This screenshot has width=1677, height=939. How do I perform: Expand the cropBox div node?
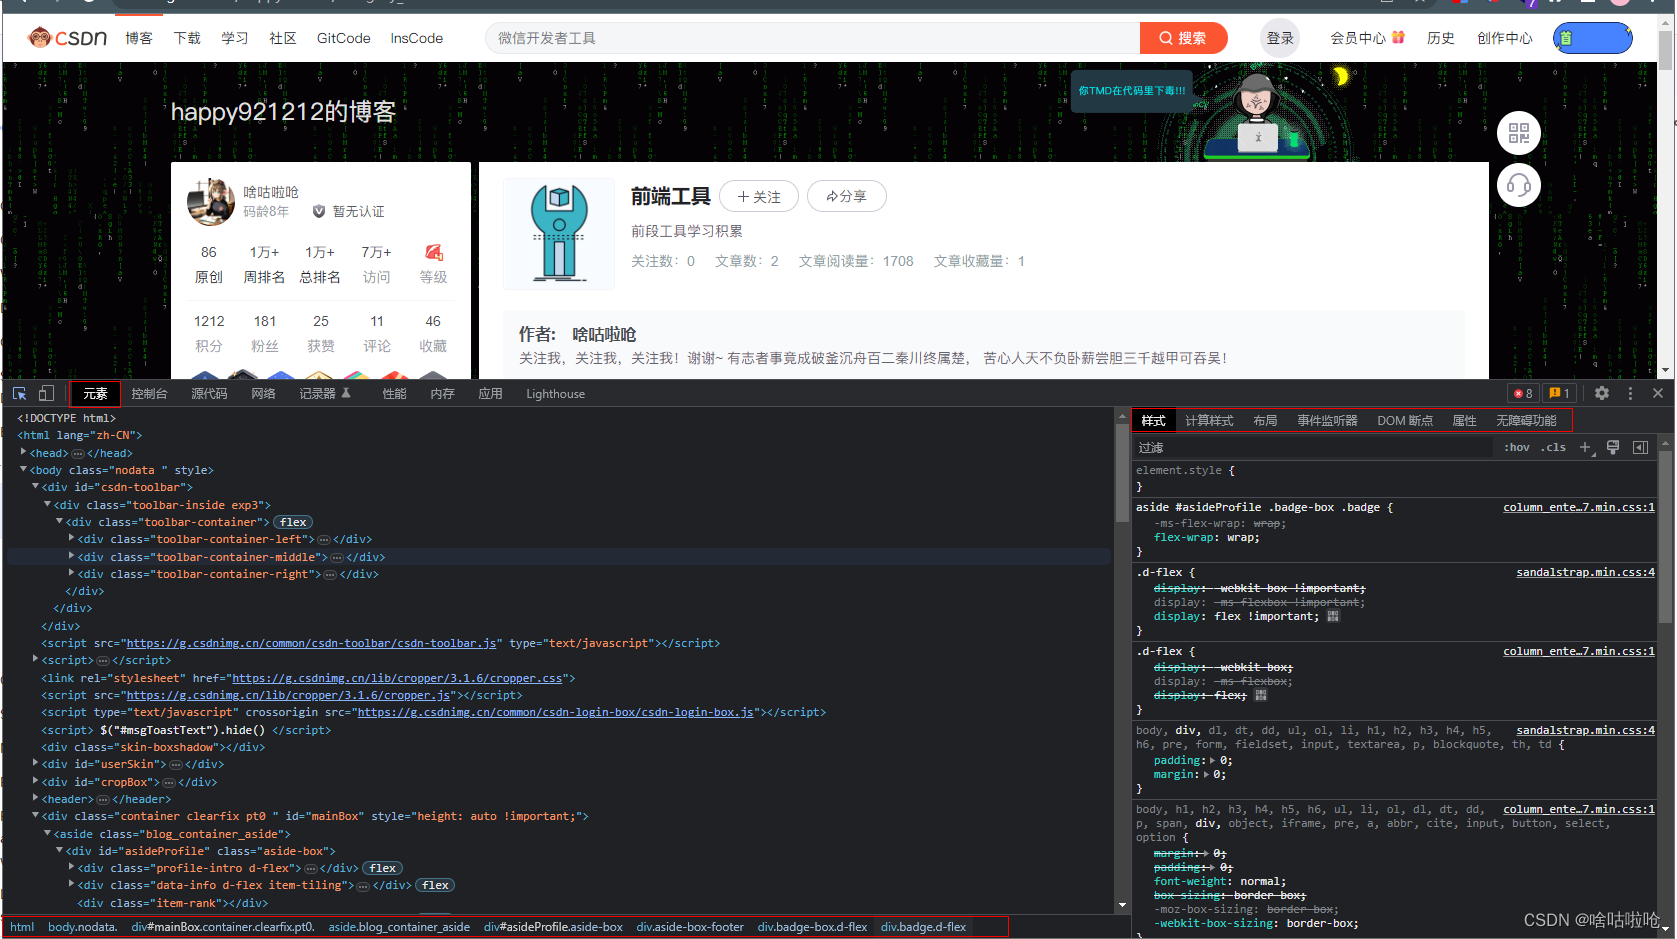[35, 781]
